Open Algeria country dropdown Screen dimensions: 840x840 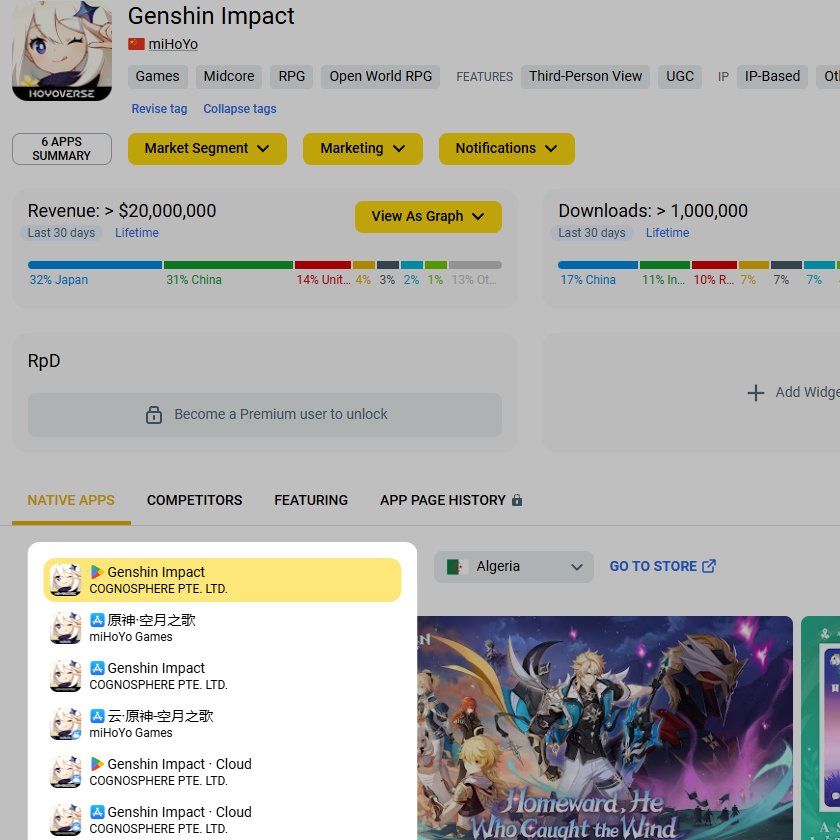[x=514, y=567]
